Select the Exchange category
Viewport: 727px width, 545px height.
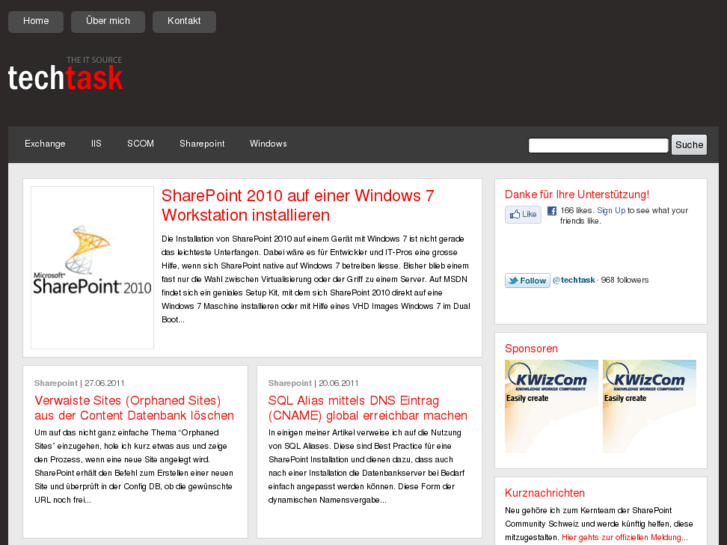point(45,144)
